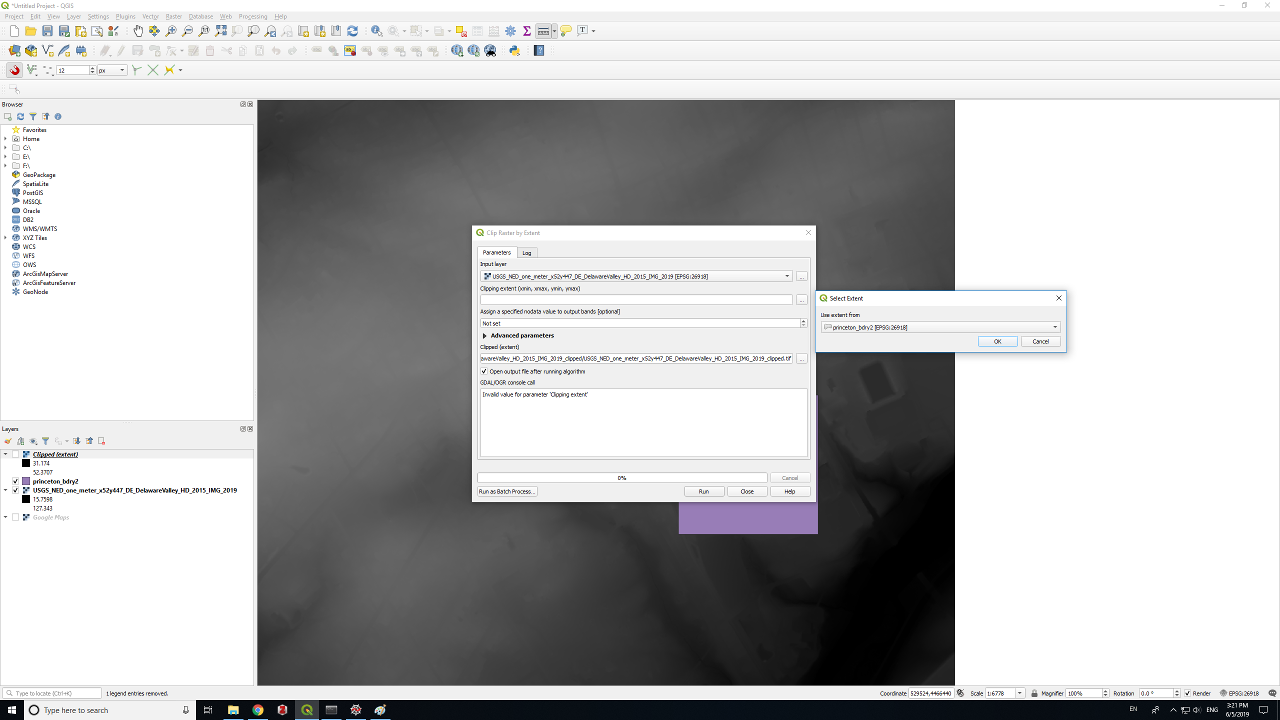Click the Save Project icon

click(x=47, y=31)
